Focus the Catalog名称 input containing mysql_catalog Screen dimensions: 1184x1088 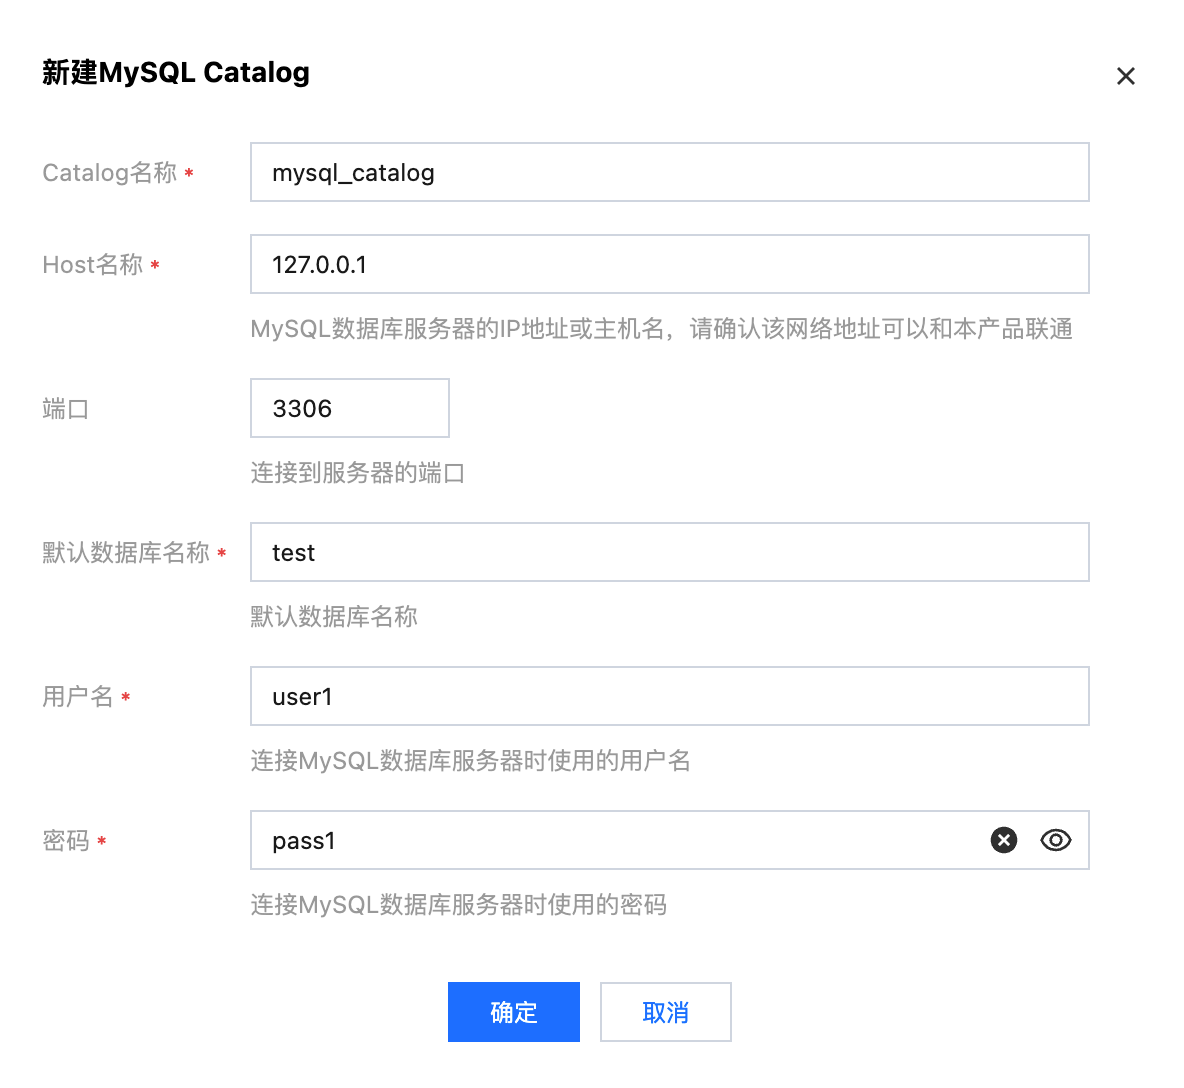[x=668, y=172]
